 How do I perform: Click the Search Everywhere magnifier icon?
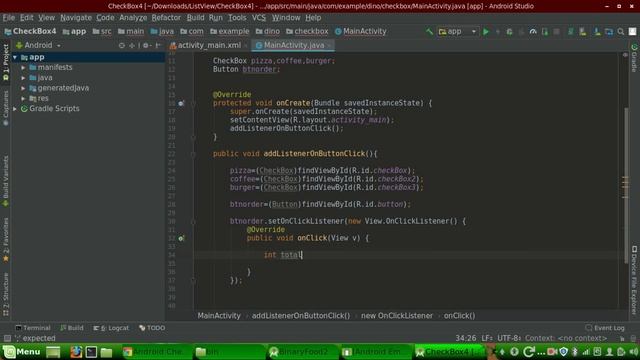coord(621,31)
